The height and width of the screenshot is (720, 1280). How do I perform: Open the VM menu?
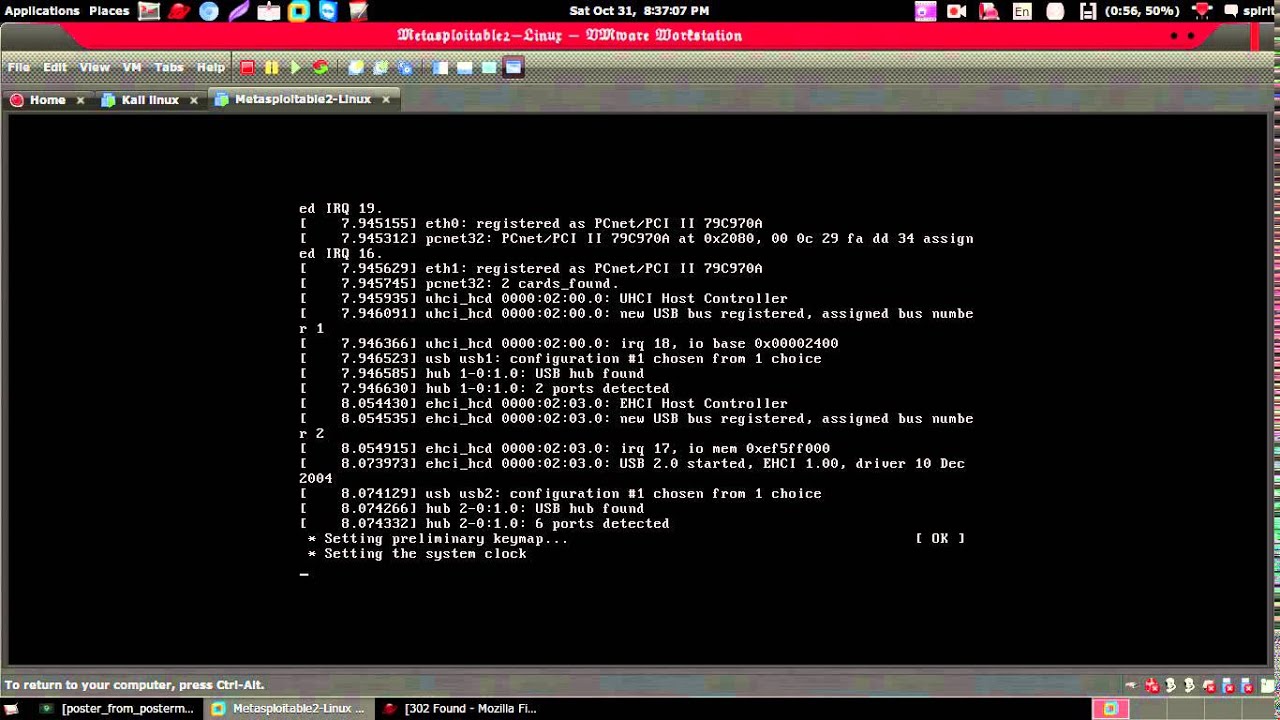(x=132, y=68)
